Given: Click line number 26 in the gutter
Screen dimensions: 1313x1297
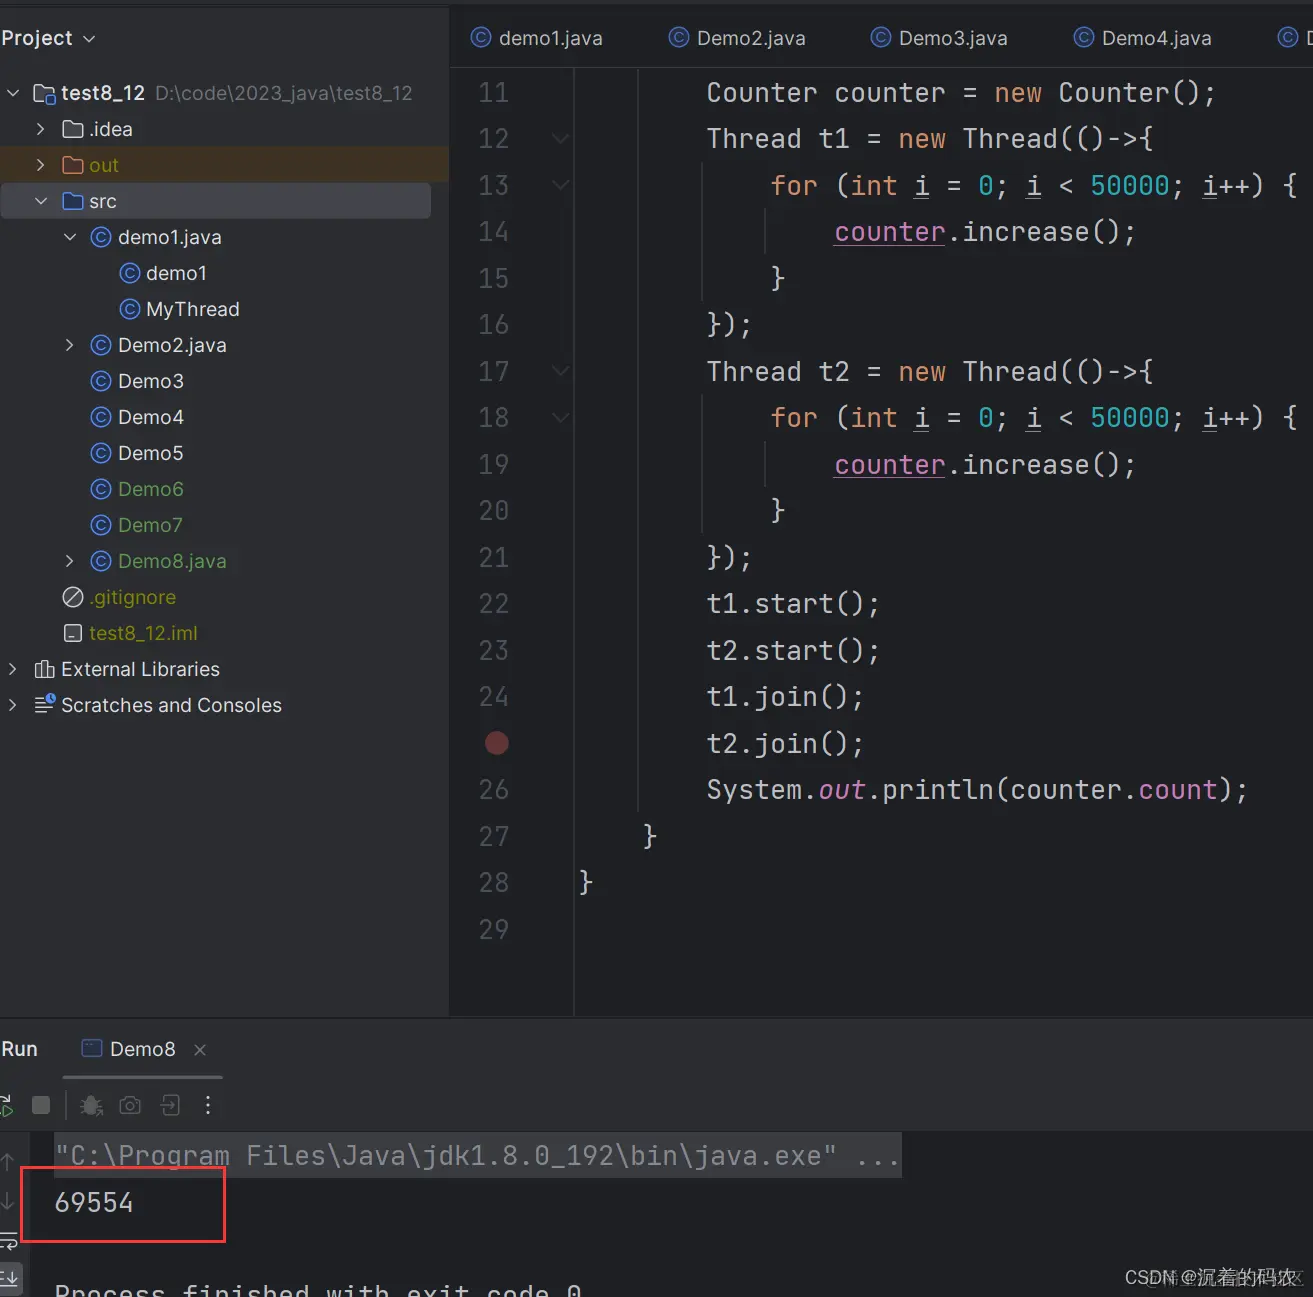Looking at the screenshot, I should pyautogui.click(x=494, y=790).
